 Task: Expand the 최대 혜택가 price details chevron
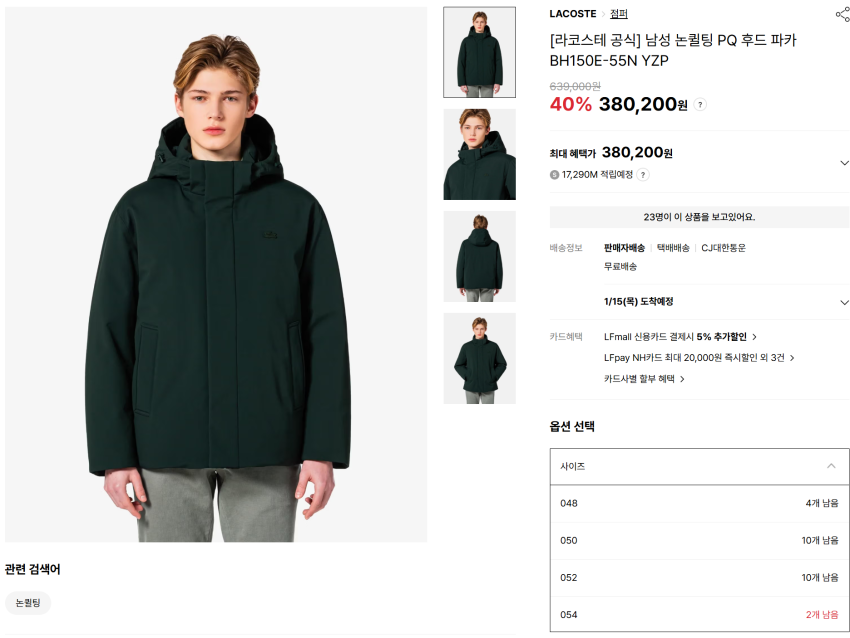(x=844, y=163)
